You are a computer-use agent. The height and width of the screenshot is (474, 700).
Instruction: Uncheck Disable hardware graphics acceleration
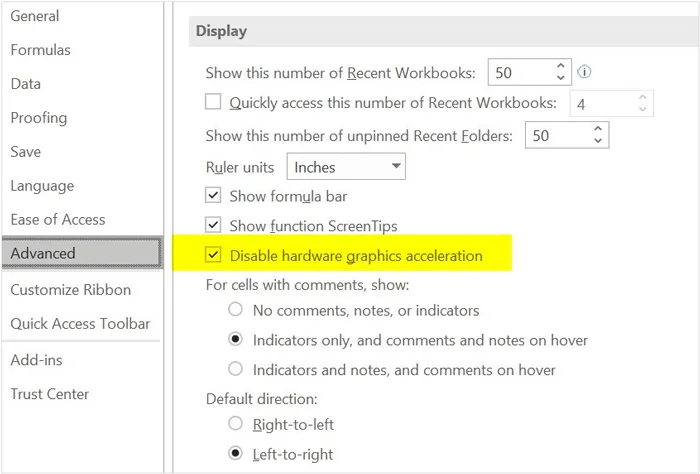[x=213, y=255]
